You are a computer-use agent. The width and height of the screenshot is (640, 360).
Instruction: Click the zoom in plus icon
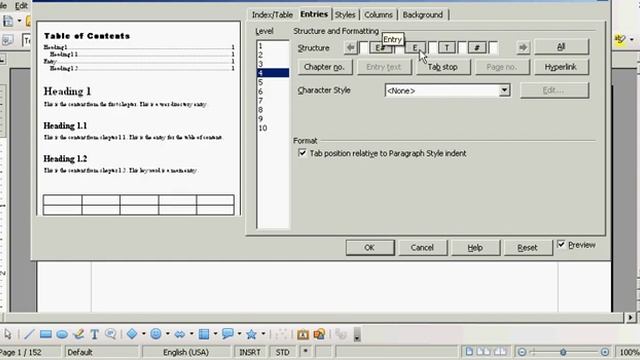605,352
